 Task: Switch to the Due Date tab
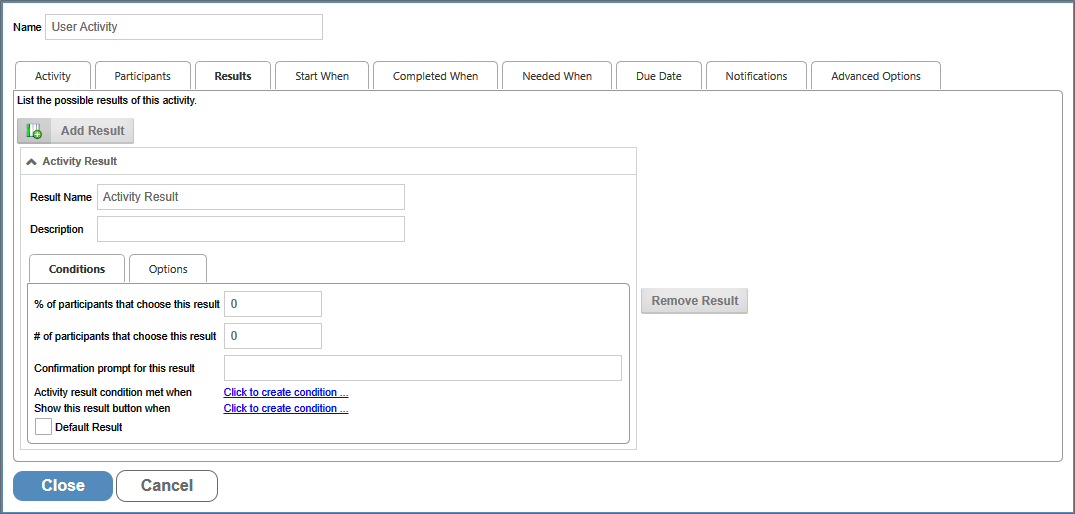658,76
